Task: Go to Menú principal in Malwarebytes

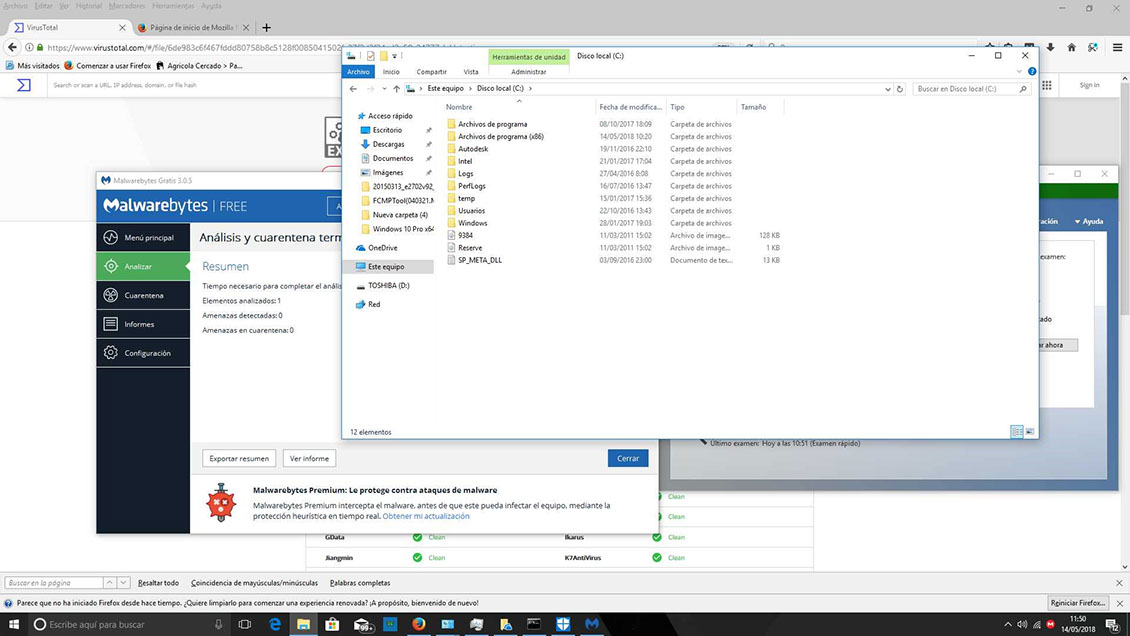Action: 148,238
